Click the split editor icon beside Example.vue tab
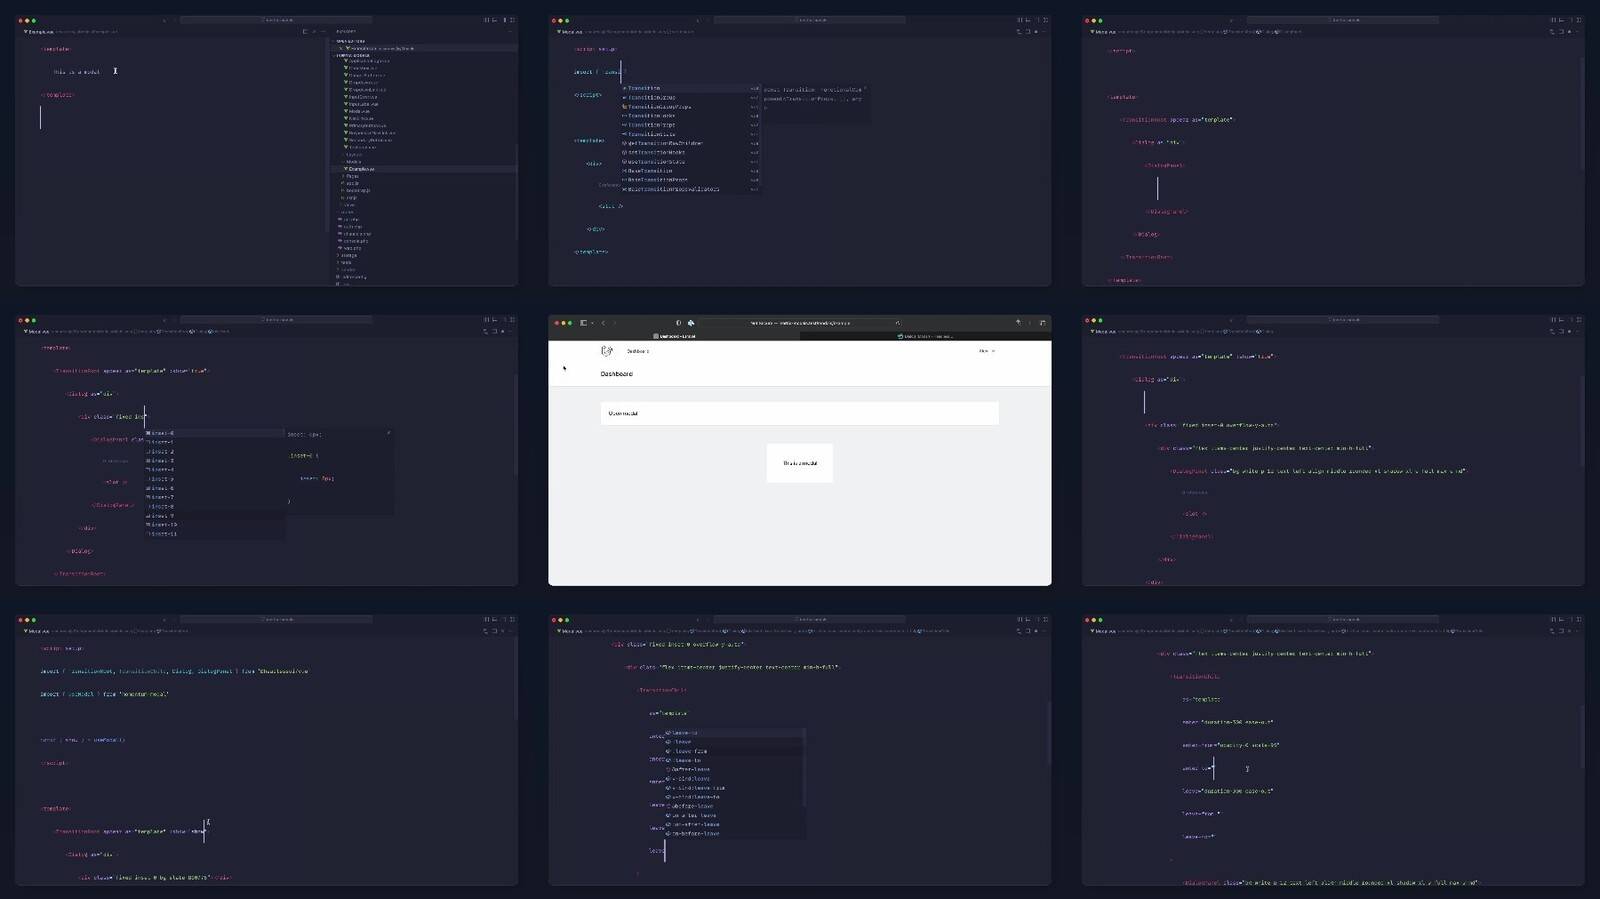 [x=305, y=32]
